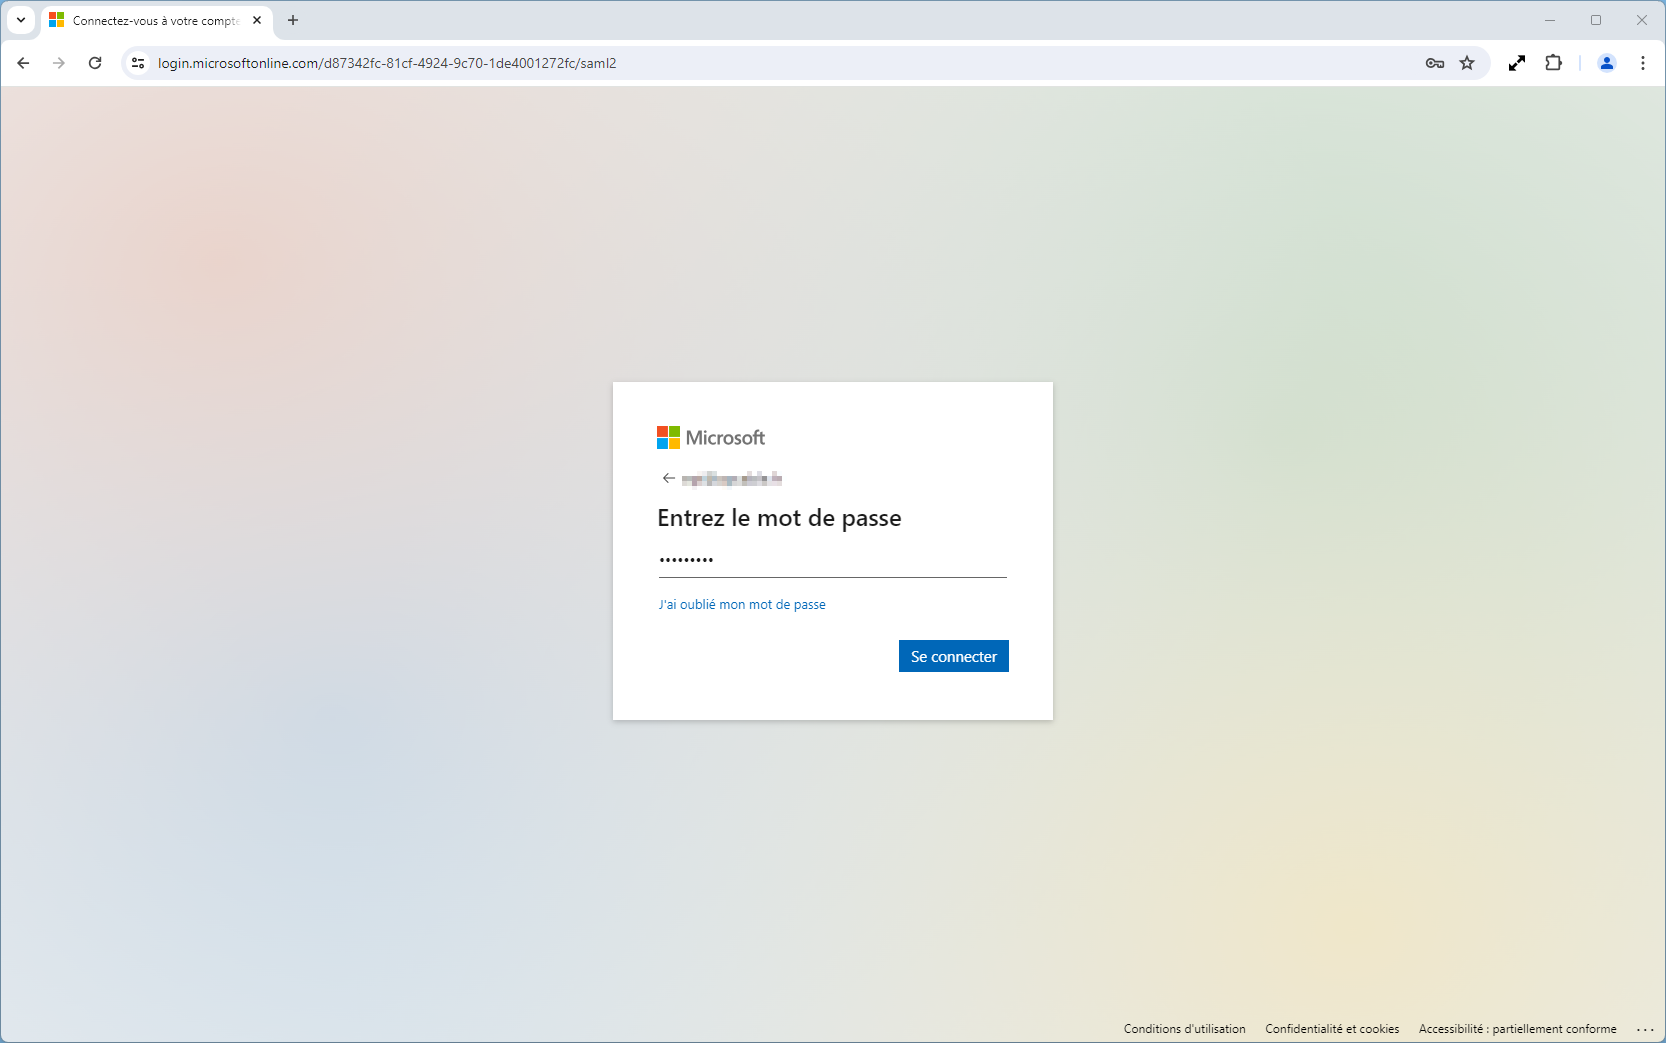The image size is (1666, 1043).
Task: Open Chrome three-dot menu
Action: tap(1643, 63)
